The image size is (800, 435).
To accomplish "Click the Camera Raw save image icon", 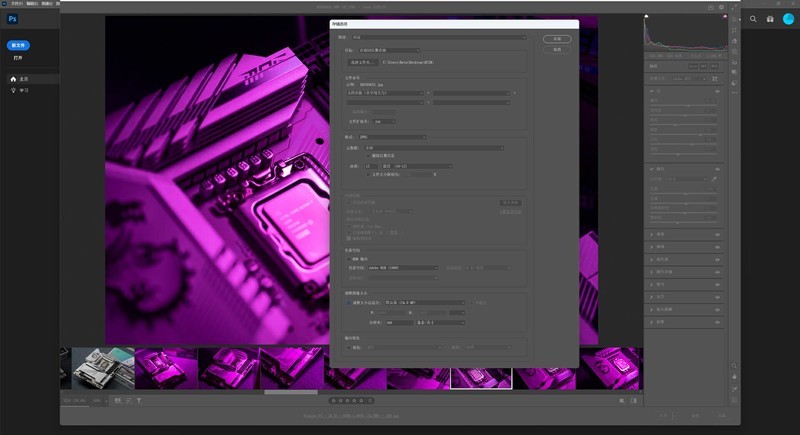I will coord(711,7).
